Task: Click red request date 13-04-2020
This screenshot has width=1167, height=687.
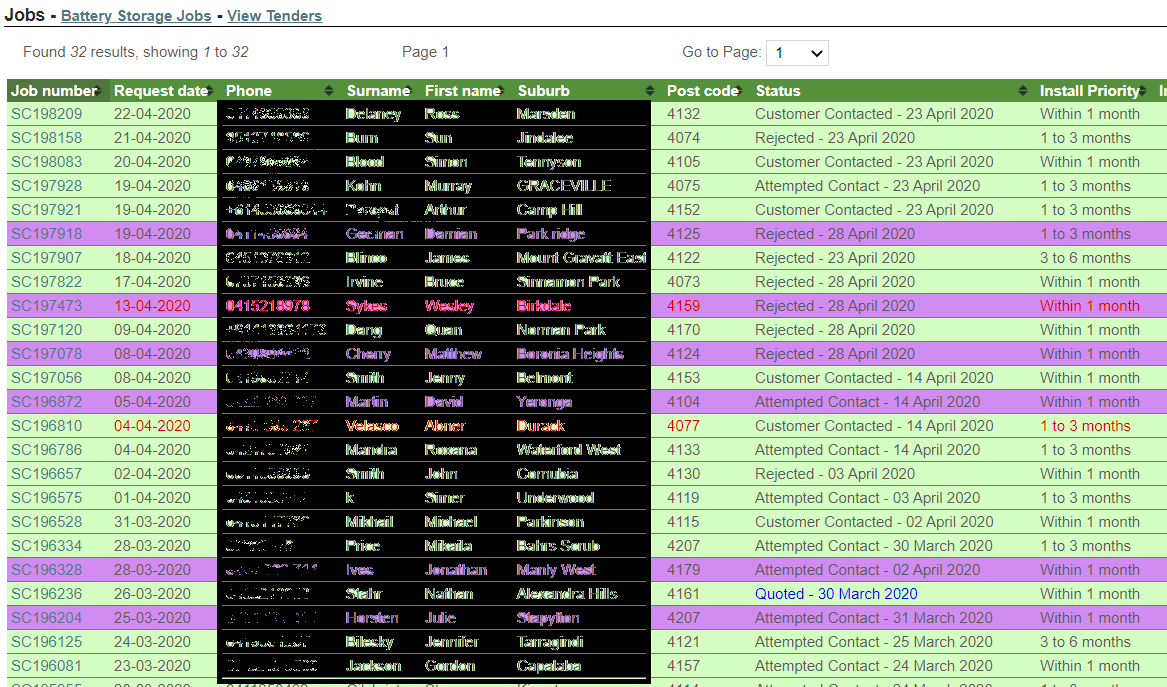Action: [153, 306]
